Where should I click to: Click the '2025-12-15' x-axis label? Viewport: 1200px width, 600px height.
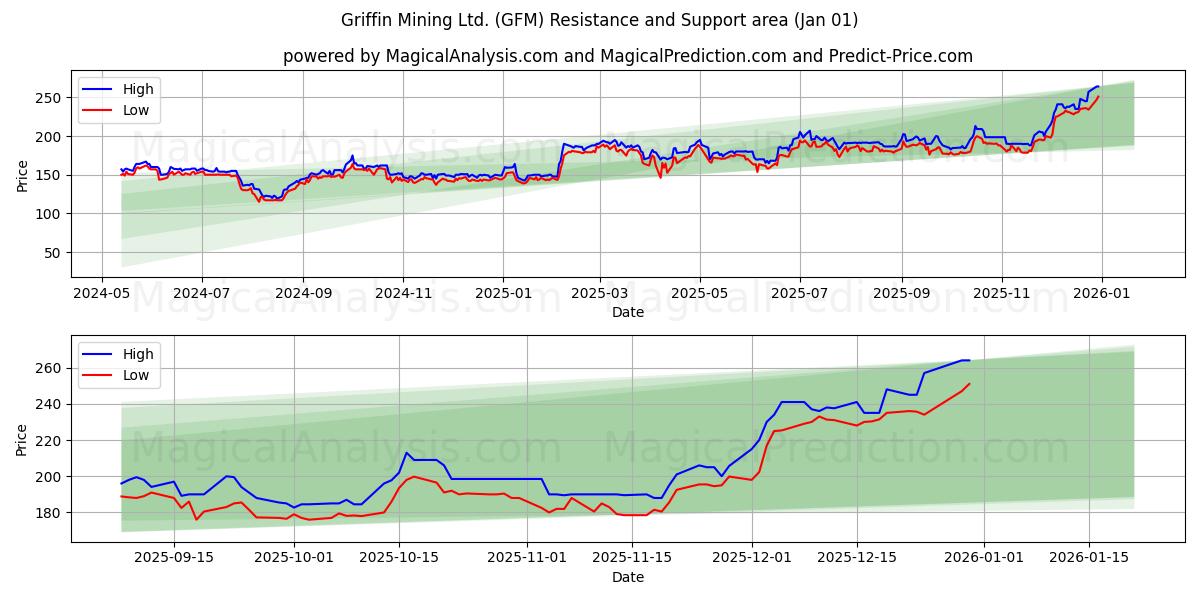856,560
